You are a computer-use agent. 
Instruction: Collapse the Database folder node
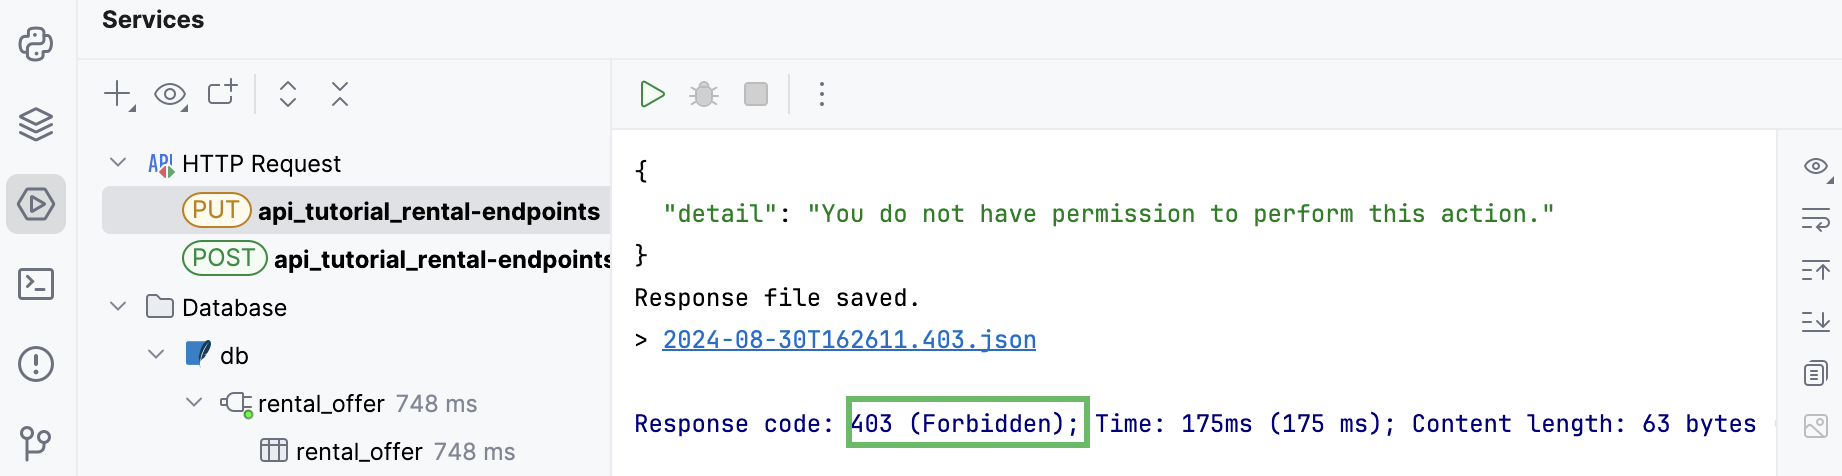pyautogui.click(x=118, y=307)
